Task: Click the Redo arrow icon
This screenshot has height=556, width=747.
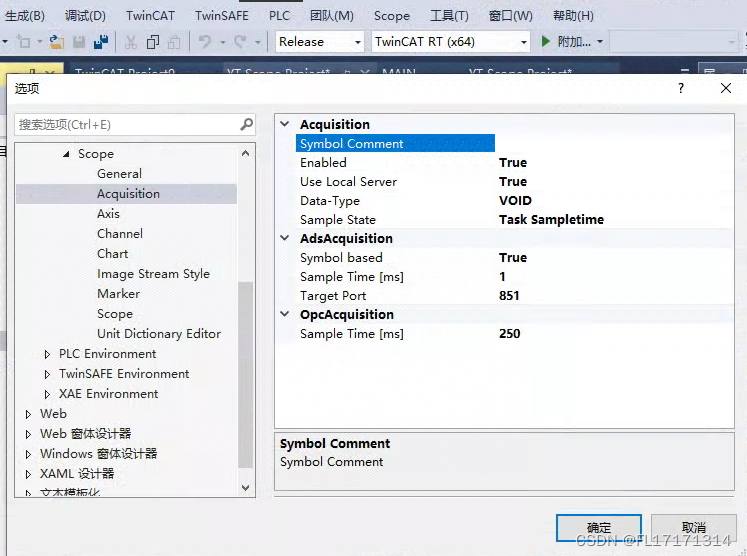Action: click(x=241, y=41)
